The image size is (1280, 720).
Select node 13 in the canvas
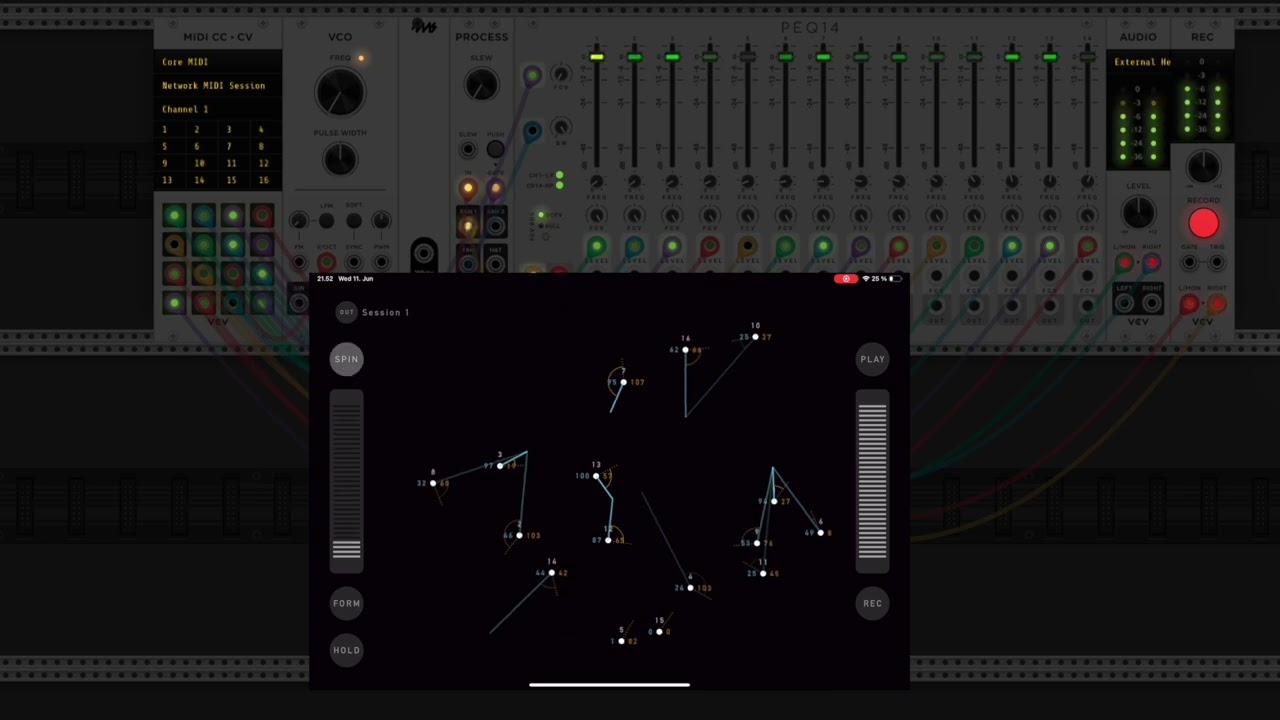tap(597, 476)
